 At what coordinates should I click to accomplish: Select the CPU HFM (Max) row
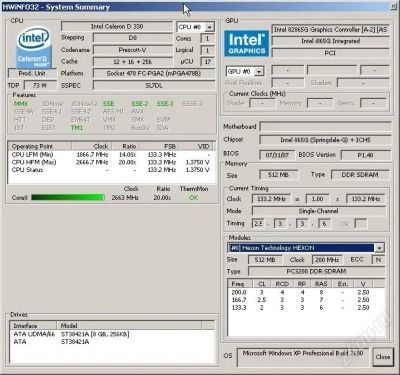pos(111,162)
